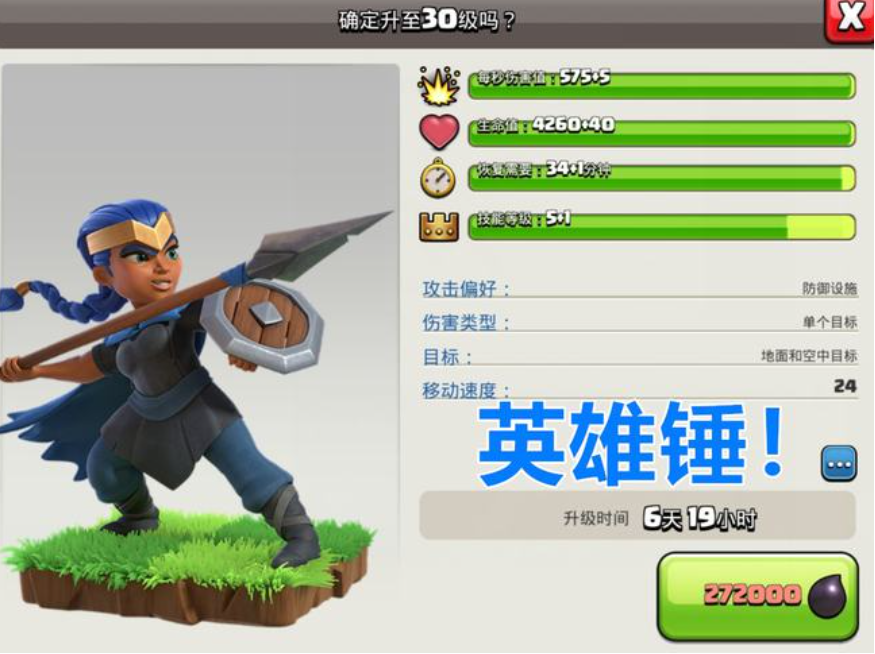Image resolution: width=875 pixels, height=654 pixels.
Task: Click the hitpoints 4260+40 bar
Action: [661, 133]
